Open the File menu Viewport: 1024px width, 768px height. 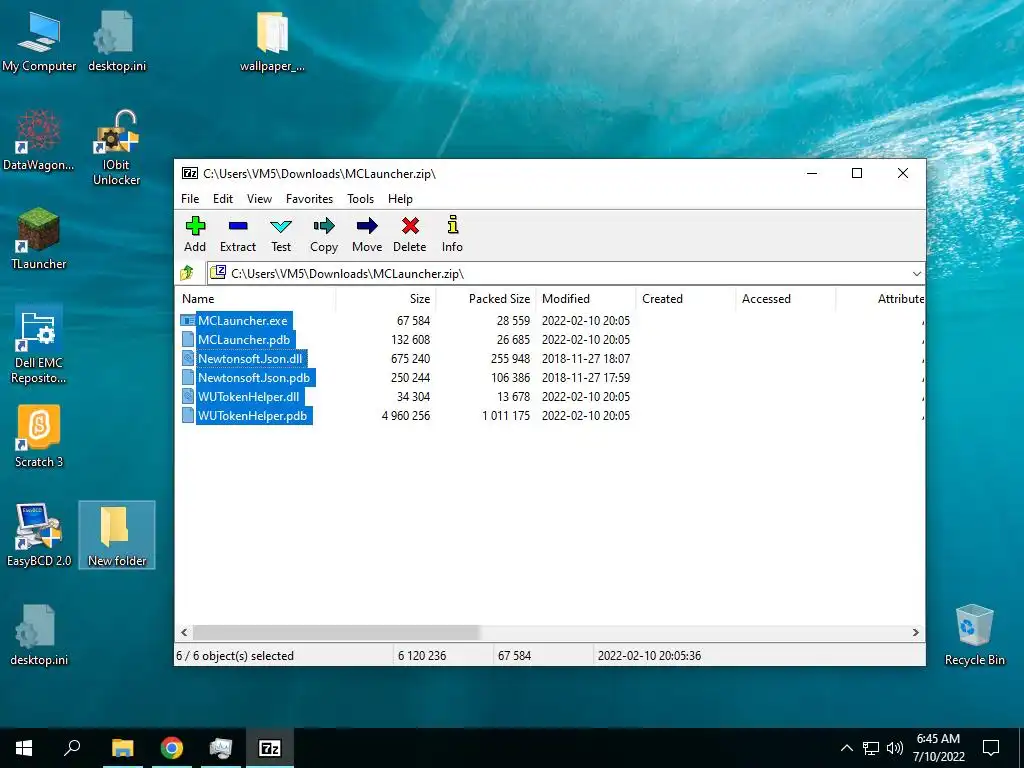pos(190,199)
